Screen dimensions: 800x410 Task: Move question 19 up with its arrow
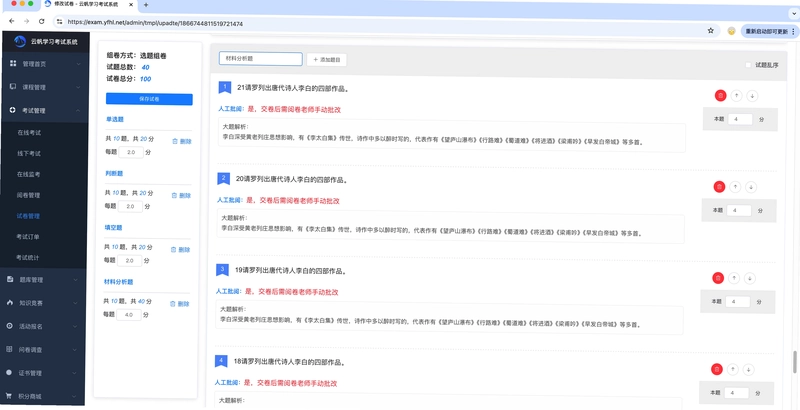(x=734, y=278)
